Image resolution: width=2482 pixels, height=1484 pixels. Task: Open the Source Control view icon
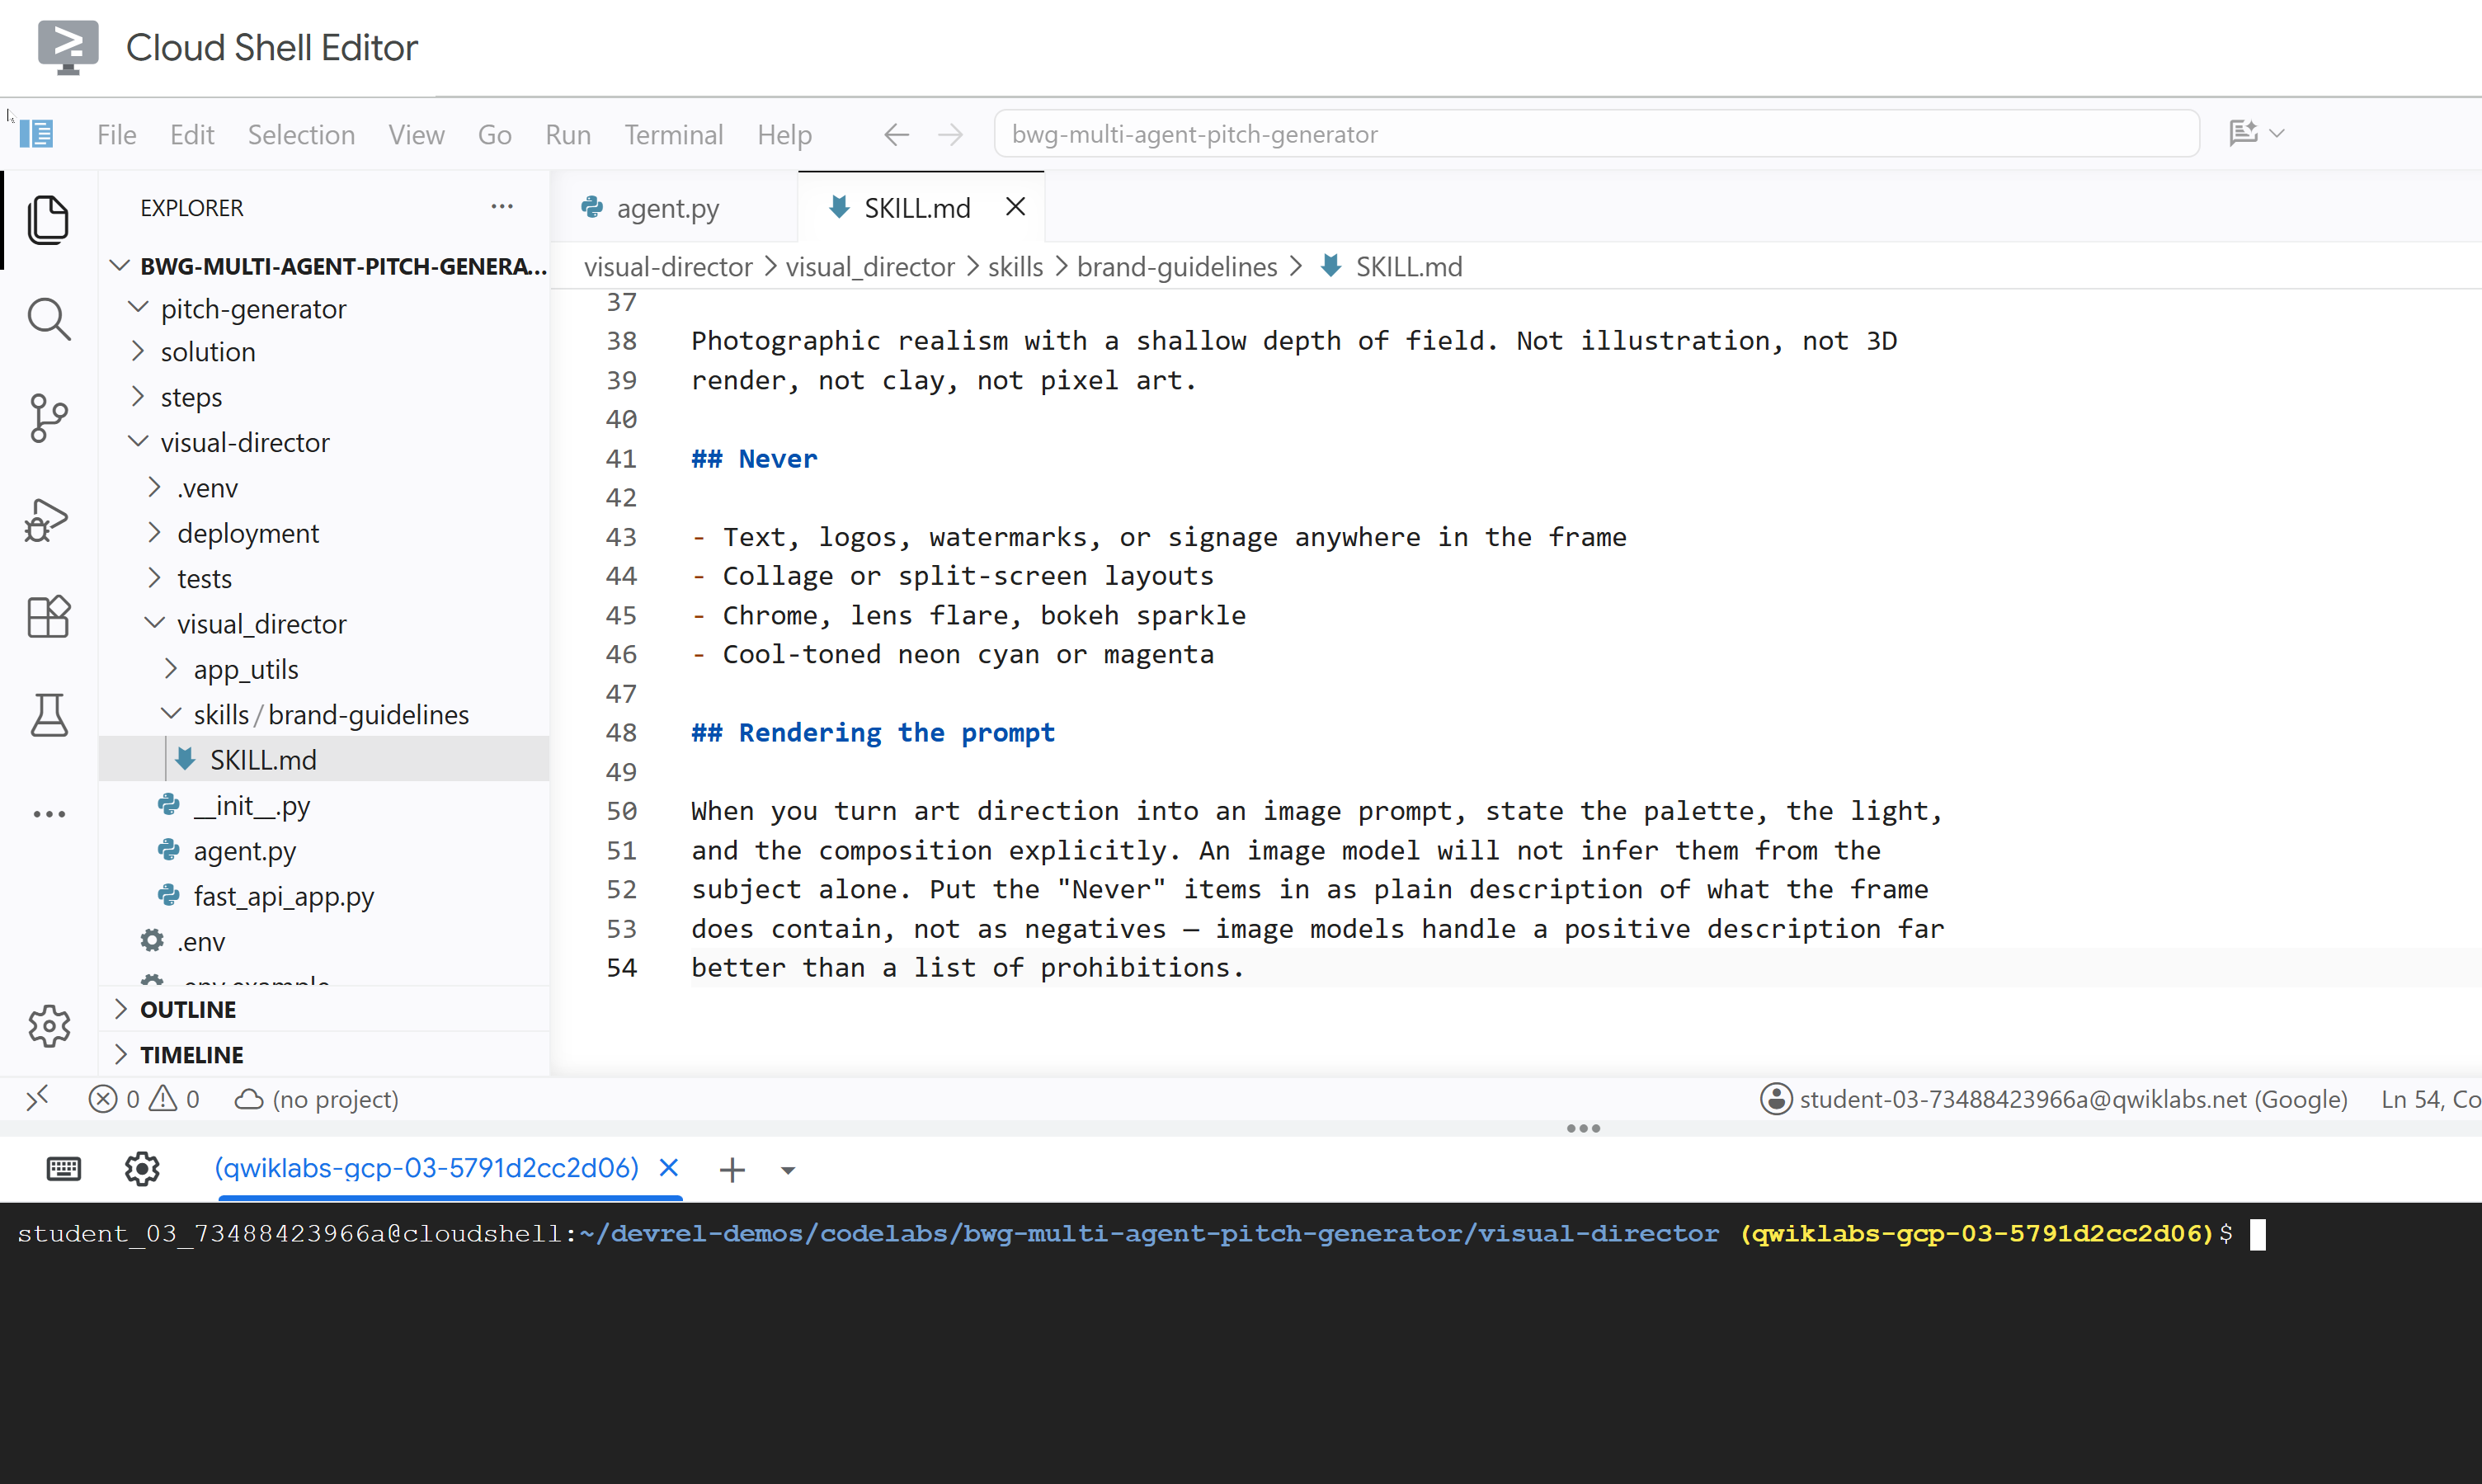(x=48, y=418)
